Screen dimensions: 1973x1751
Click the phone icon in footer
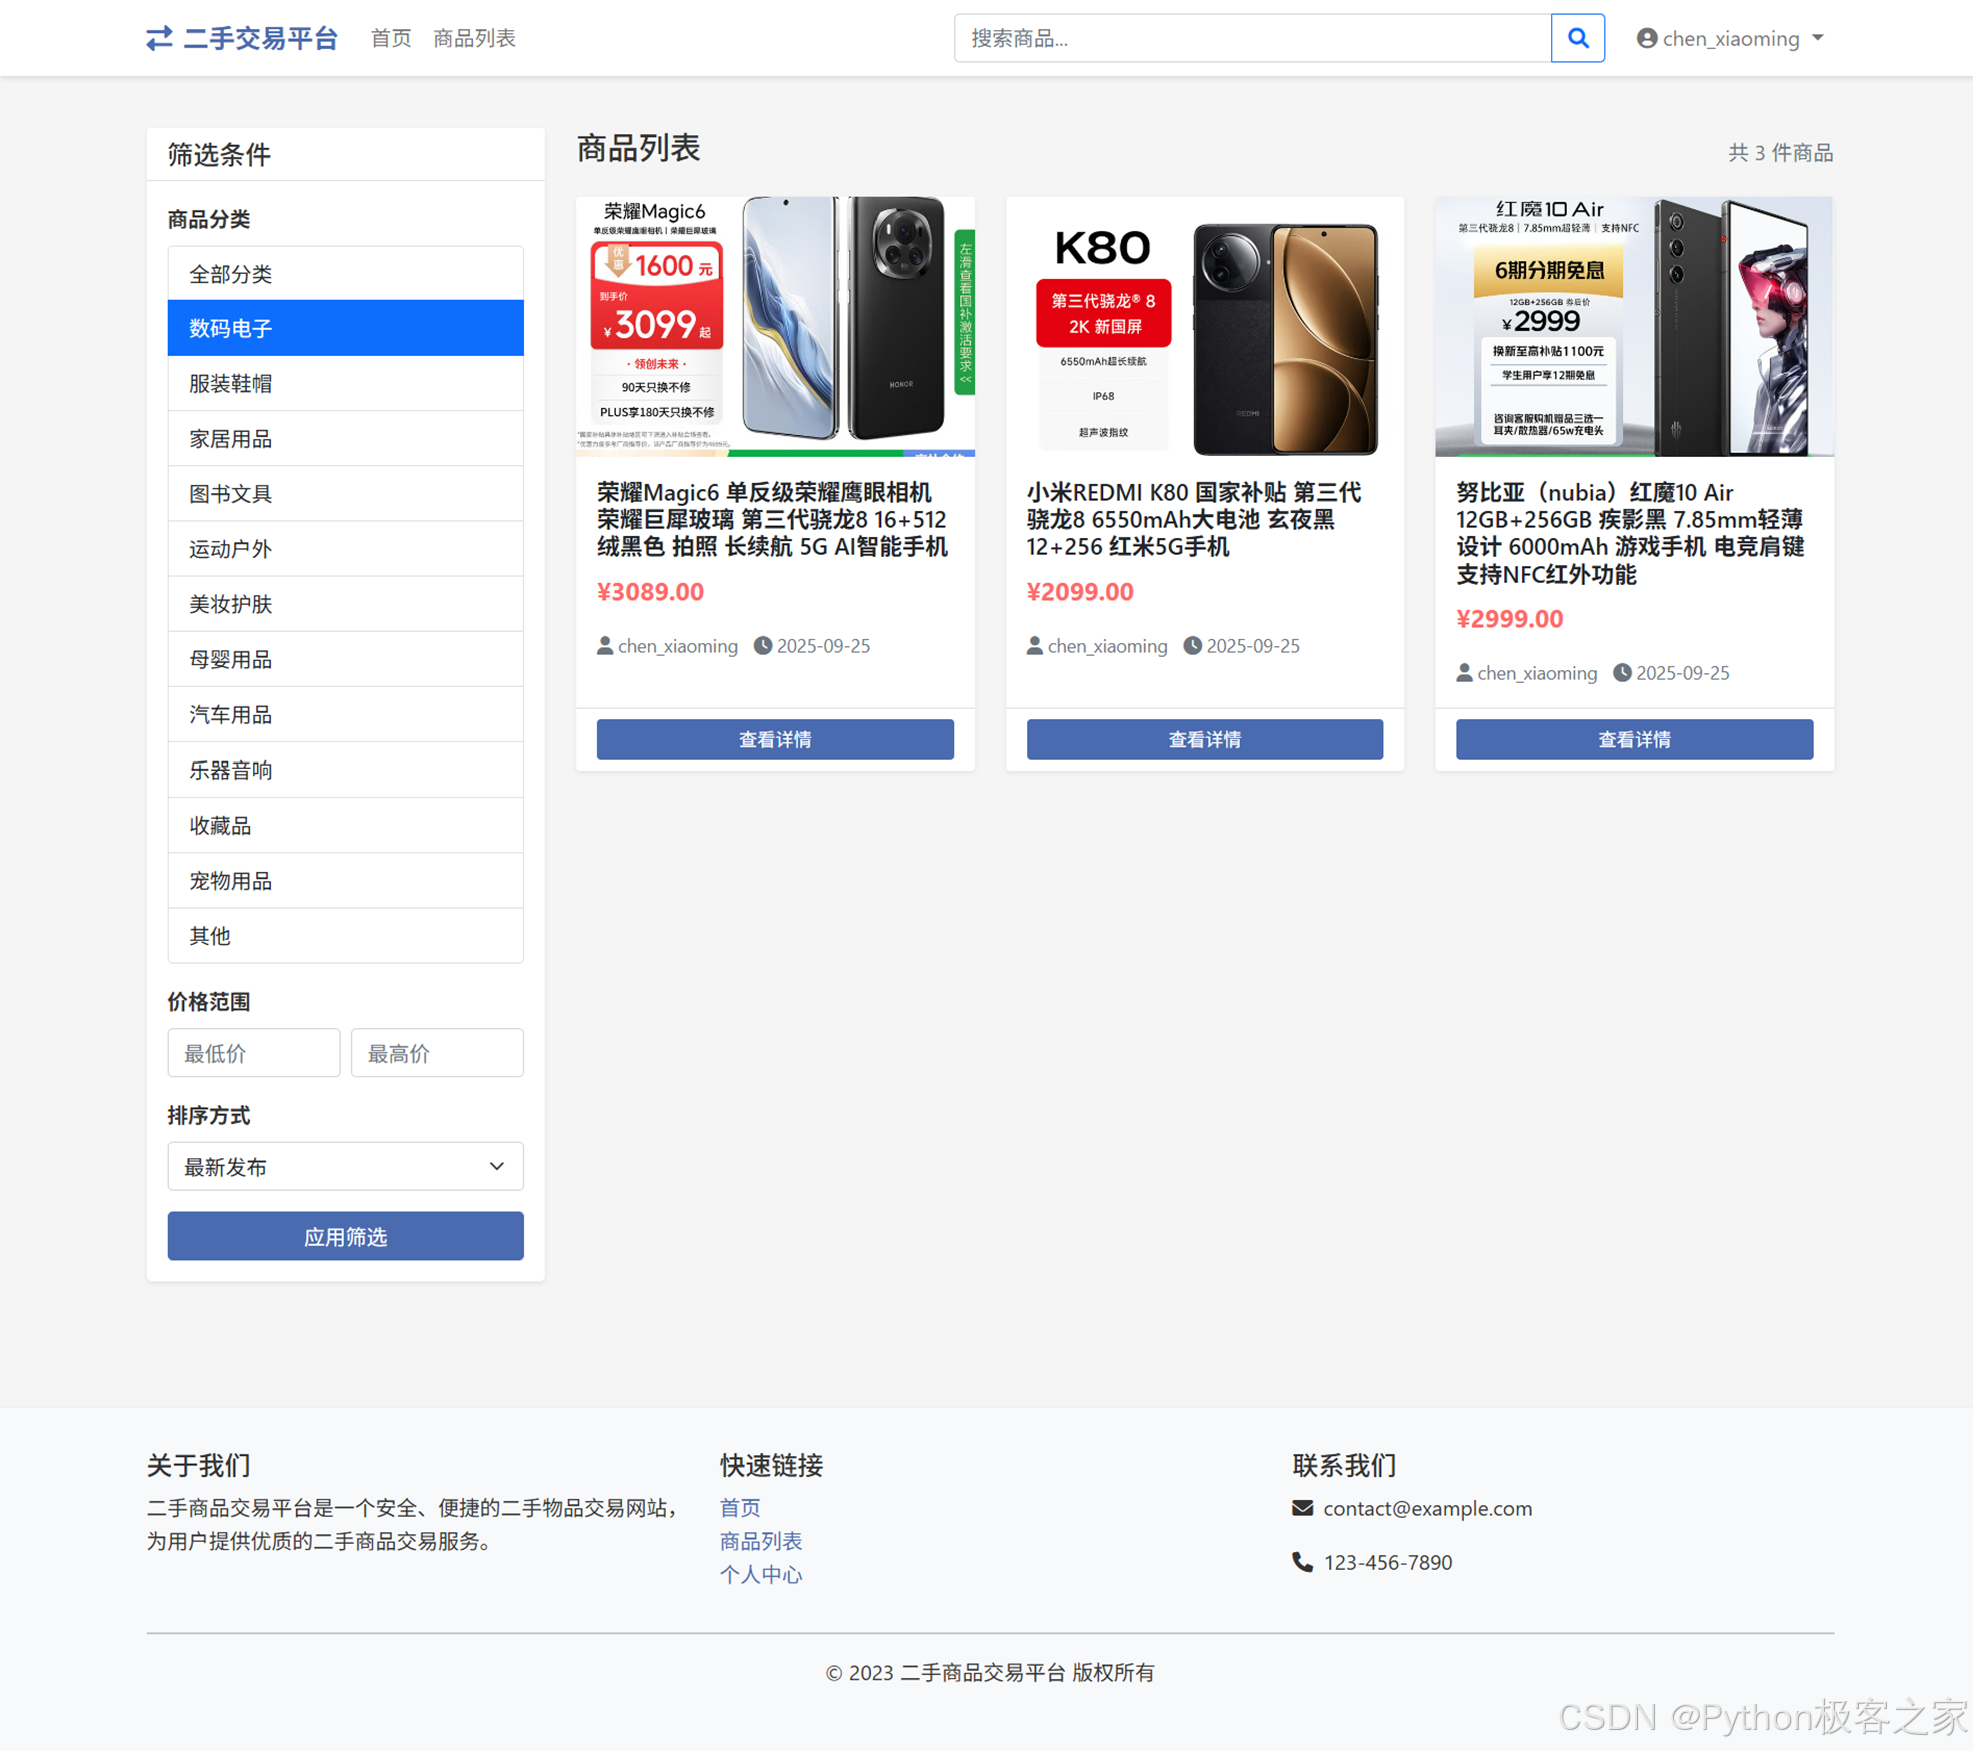[x=1301, y=1561]
